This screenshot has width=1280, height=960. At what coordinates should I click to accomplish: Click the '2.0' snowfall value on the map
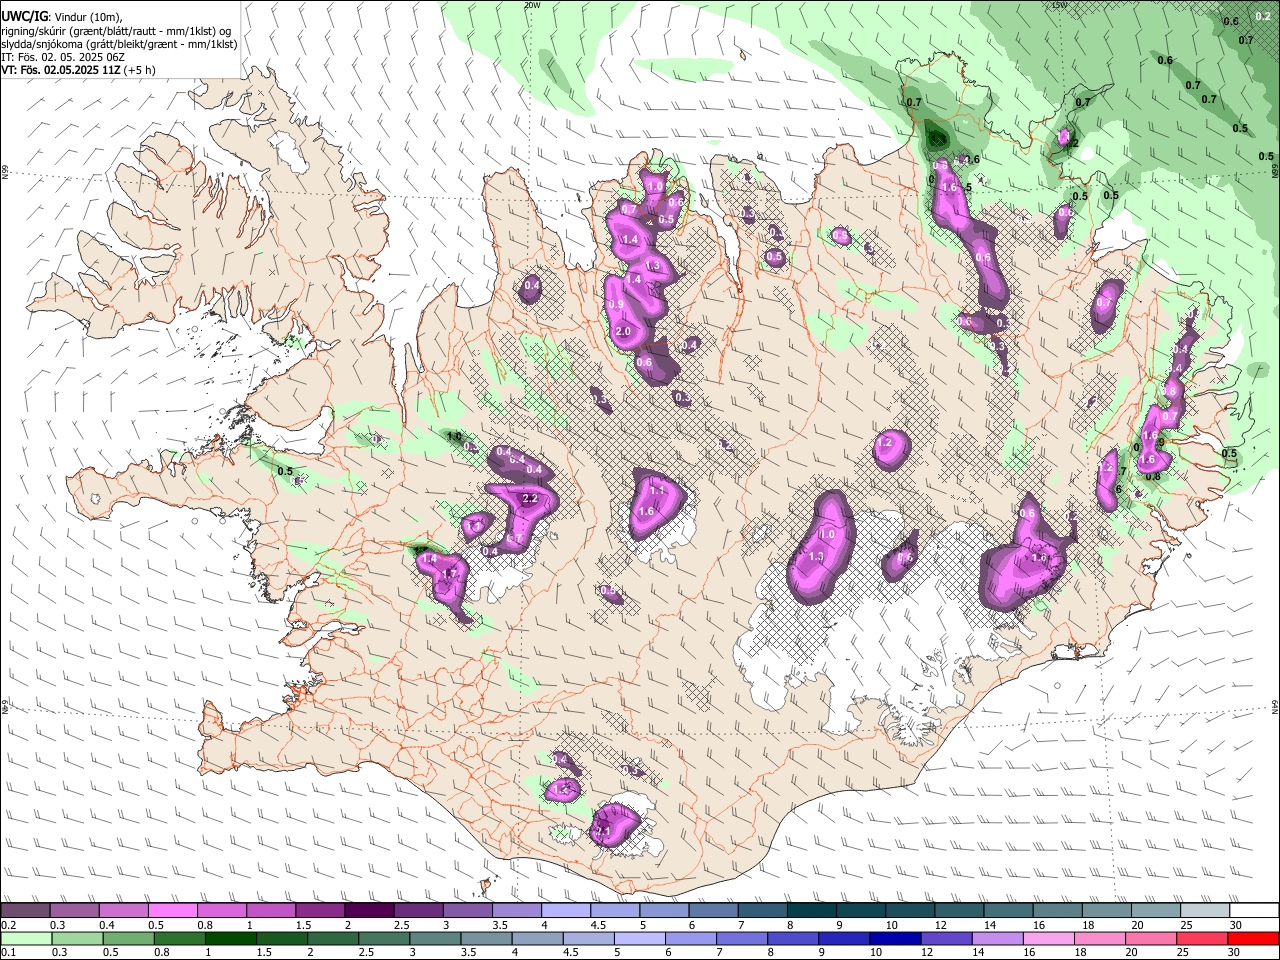pyautogui.click(x=623, y=331)
